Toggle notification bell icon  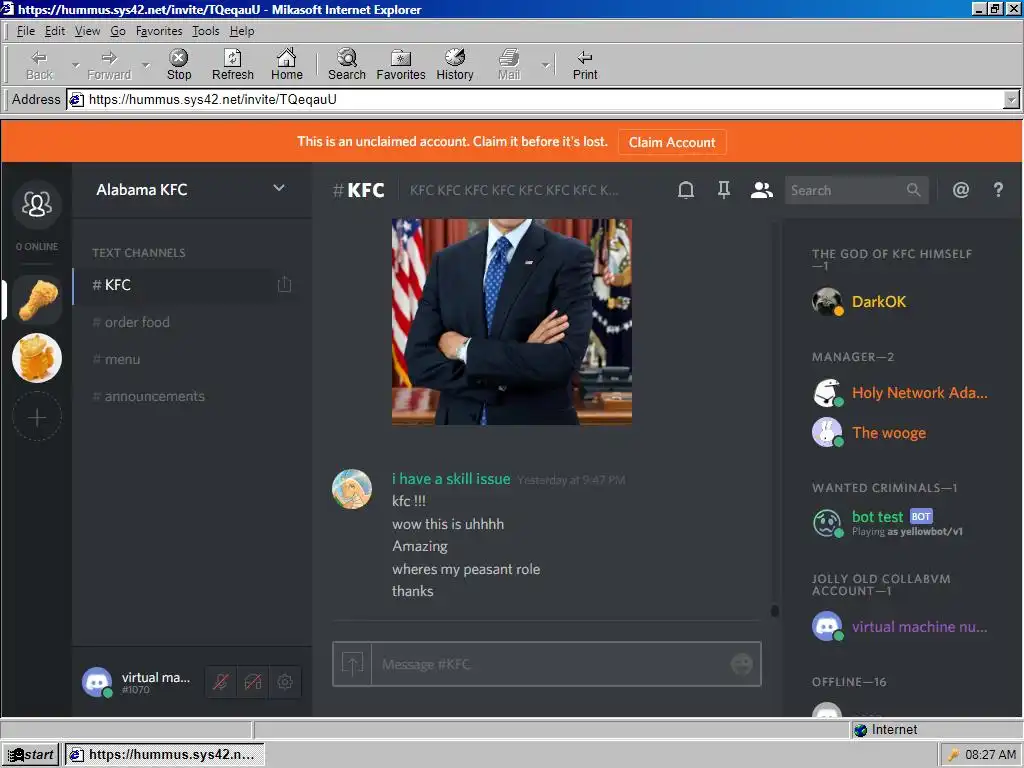686,190
